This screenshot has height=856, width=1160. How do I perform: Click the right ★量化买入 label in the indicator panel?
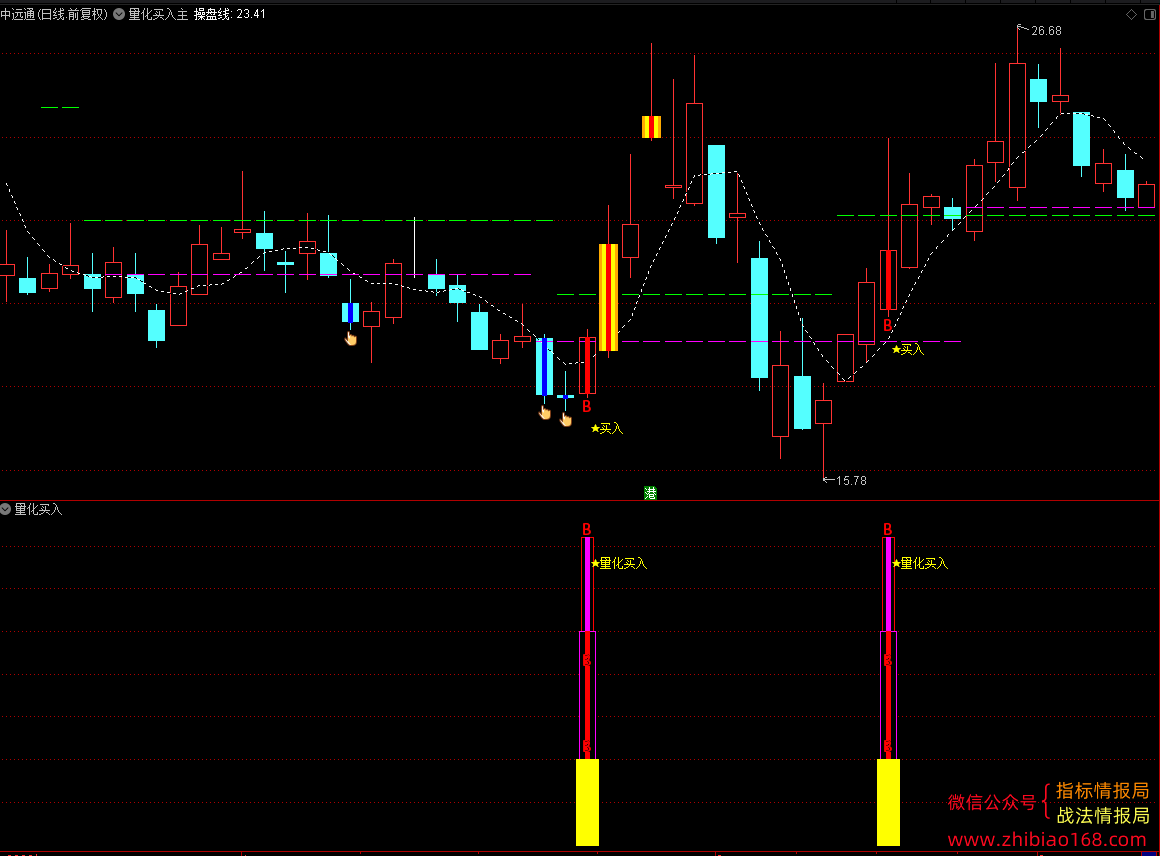click(920, 564)
